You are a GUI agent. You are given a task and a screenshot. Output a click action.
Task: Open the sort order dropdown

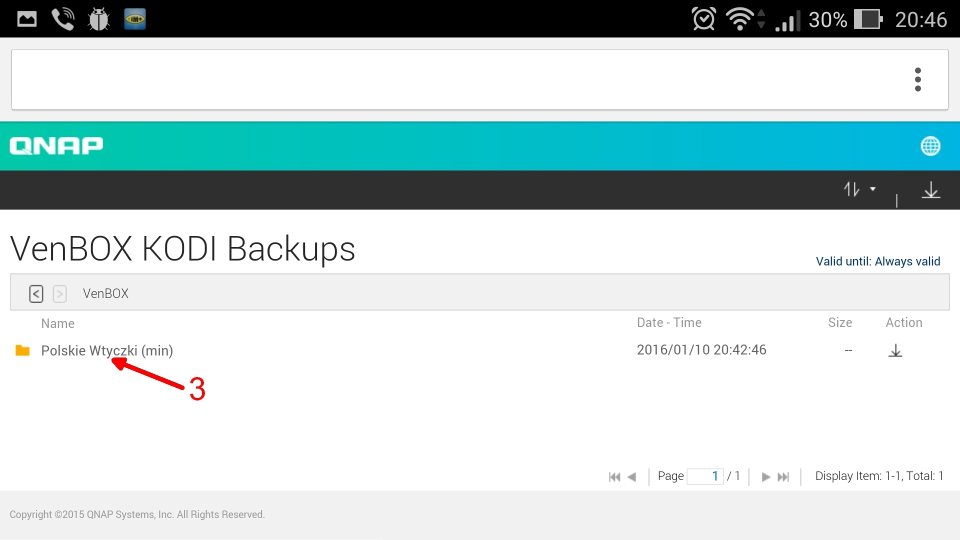[x=859, y=189]
